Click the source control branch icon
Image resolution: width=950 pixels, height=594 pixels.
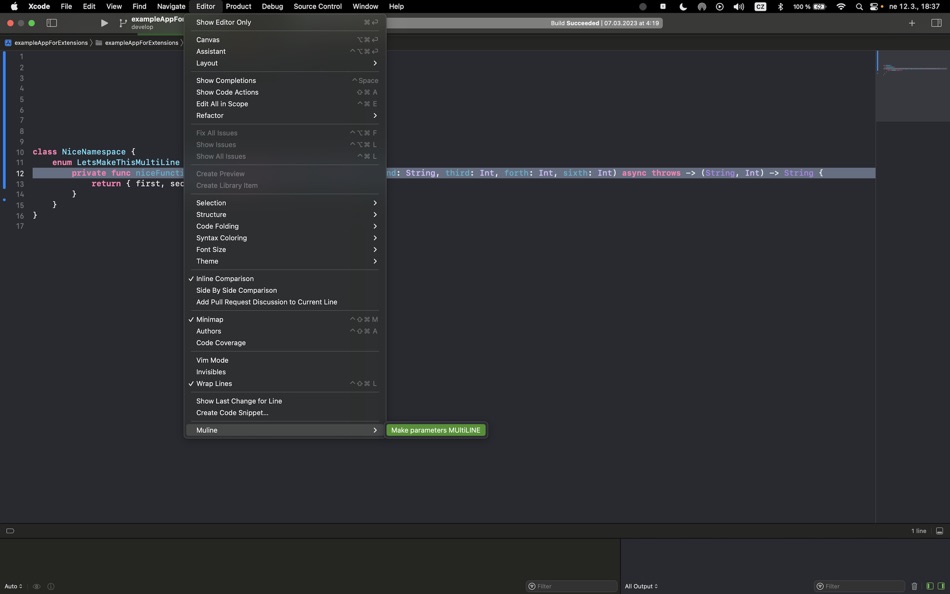tap(123, 23)
